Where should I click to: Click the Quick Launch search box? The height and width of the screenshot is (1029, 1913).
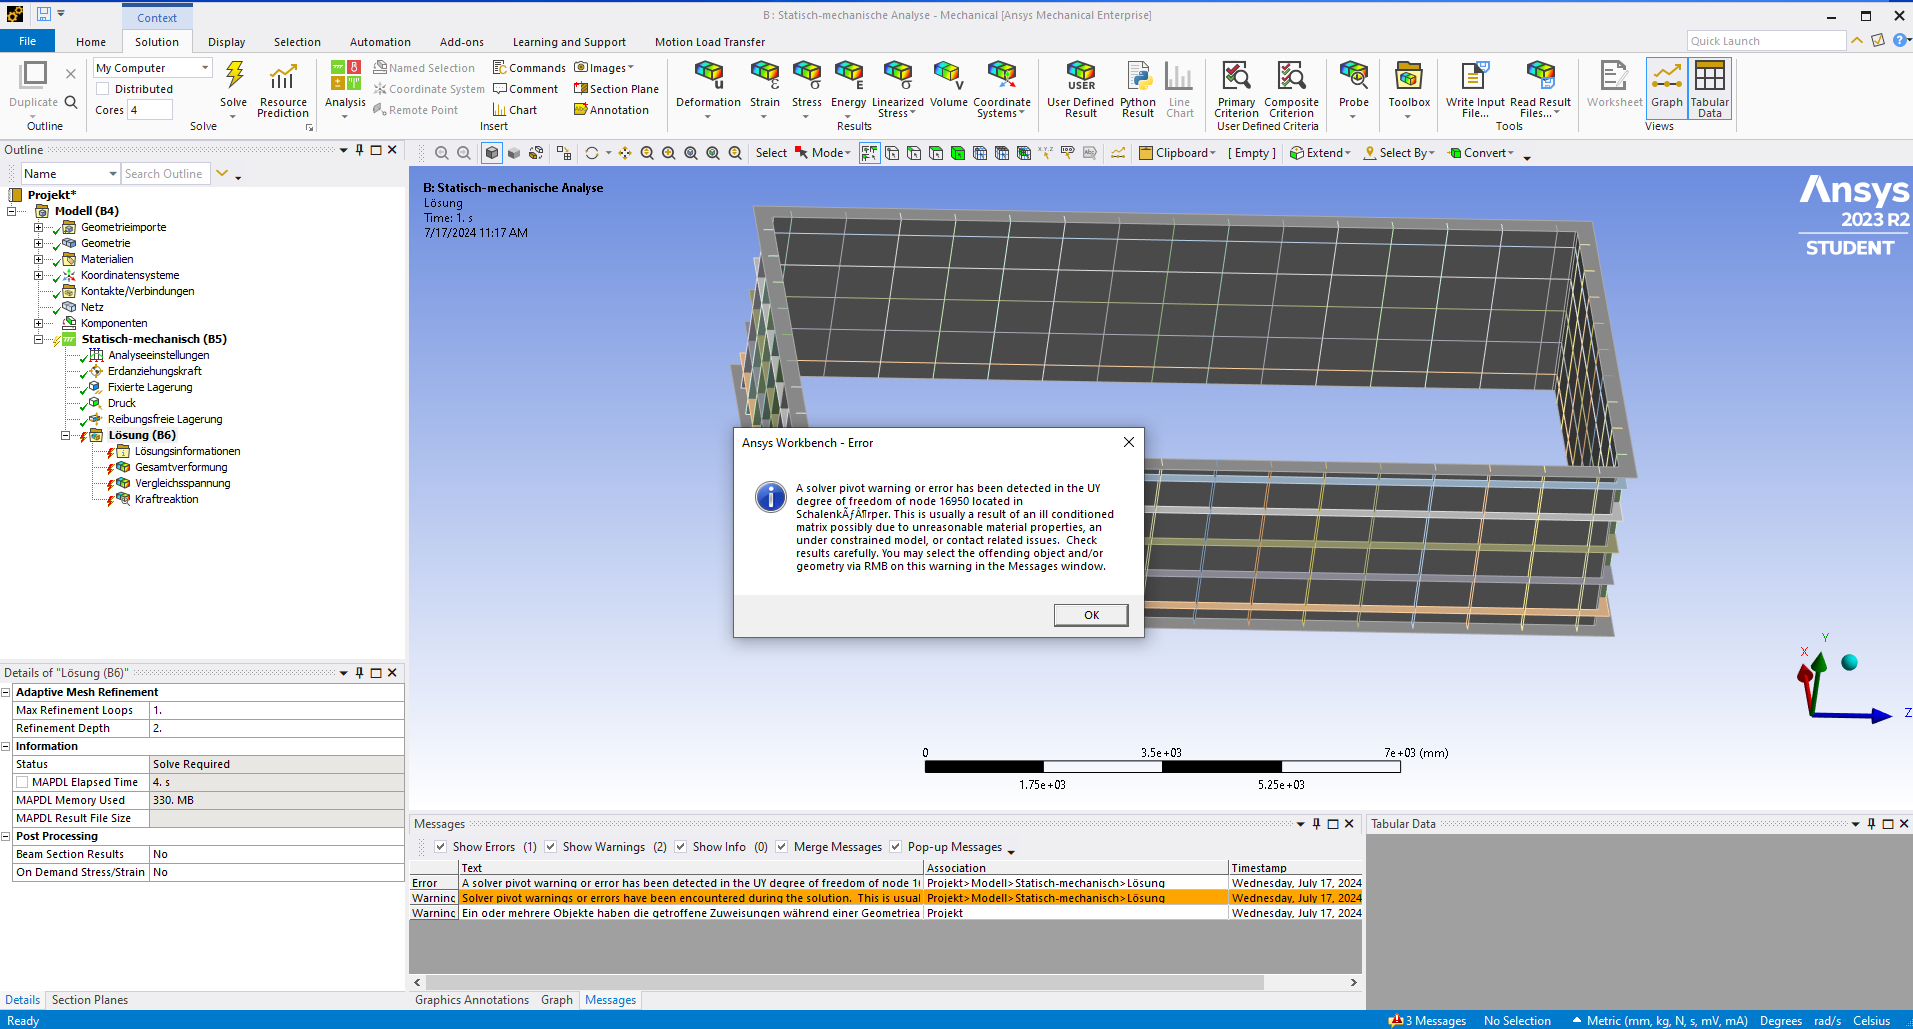[1766, 41]
